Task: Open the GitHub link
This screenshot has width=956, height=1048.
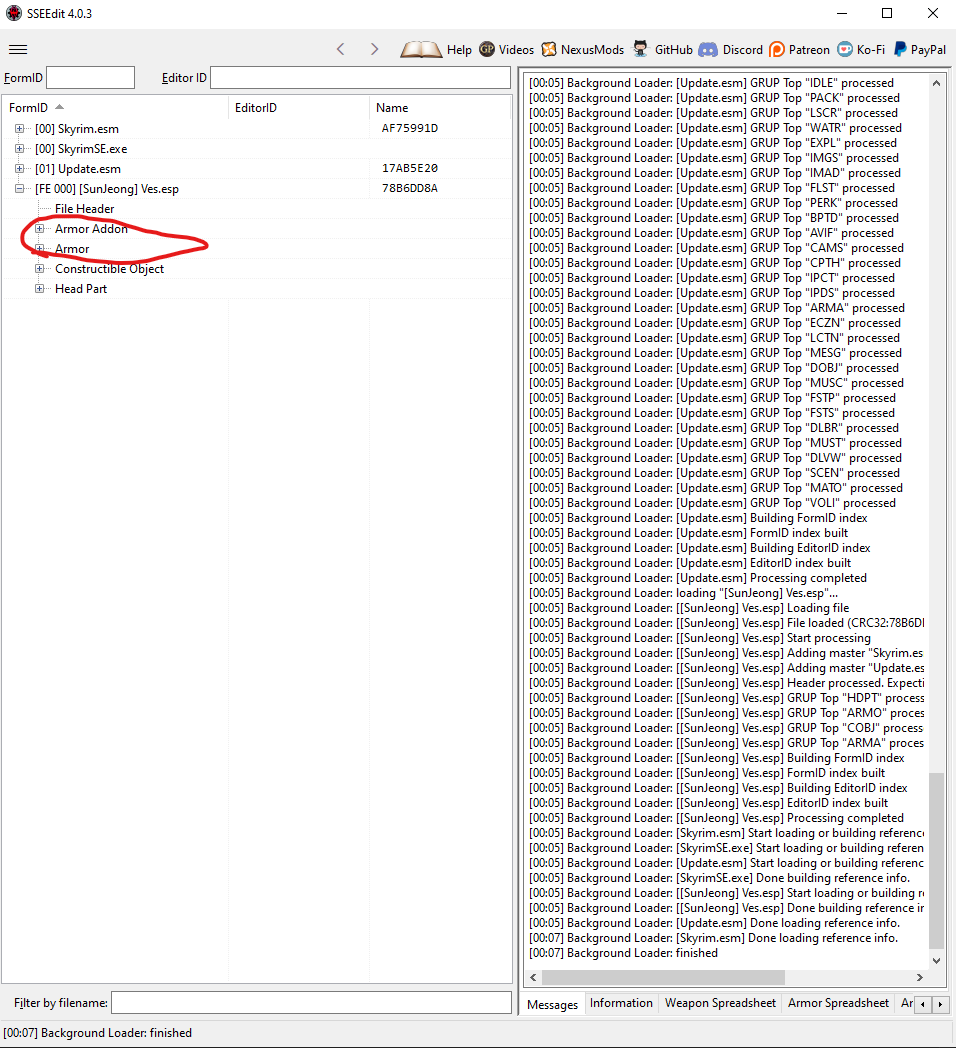Action: (x=673, y=49)
